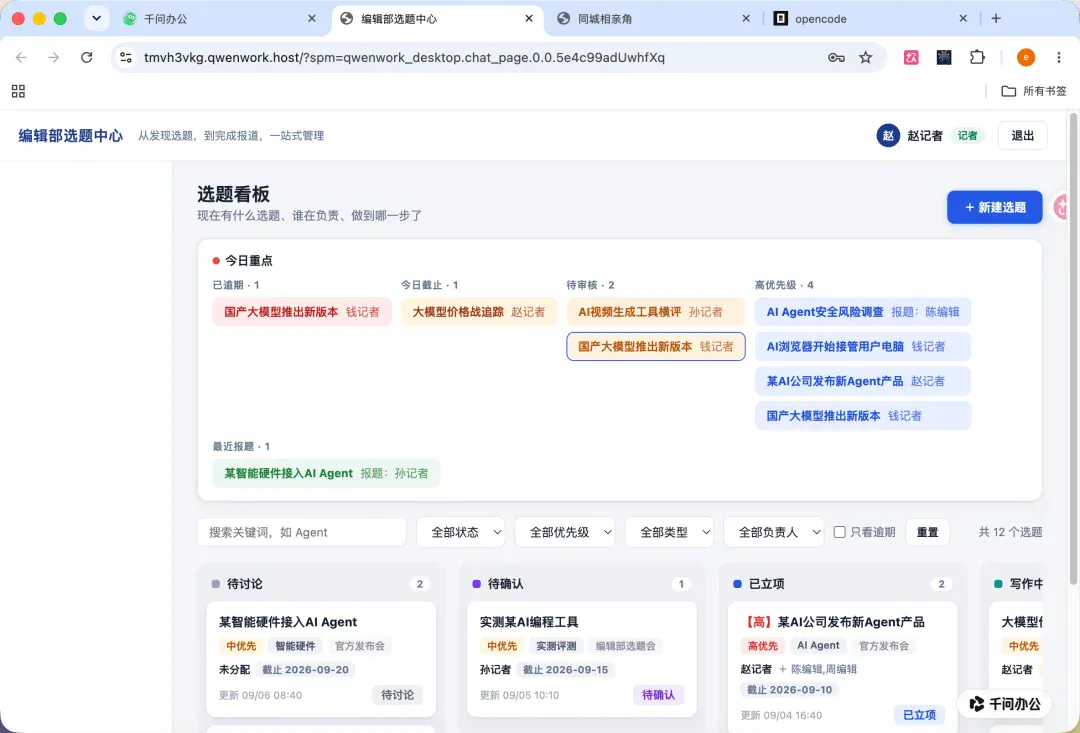Viewport: 1080px width, 733px height.
Task: Click the 编辑部选题中心 site title
Action: [70, 136]
